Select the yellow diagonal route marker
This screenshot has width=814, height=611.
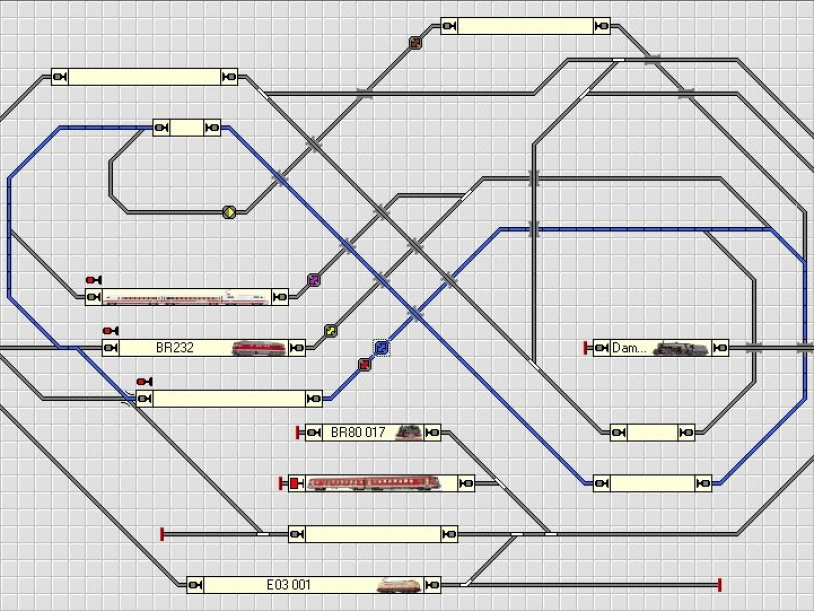pyautogui.click(x=330, y=331)
